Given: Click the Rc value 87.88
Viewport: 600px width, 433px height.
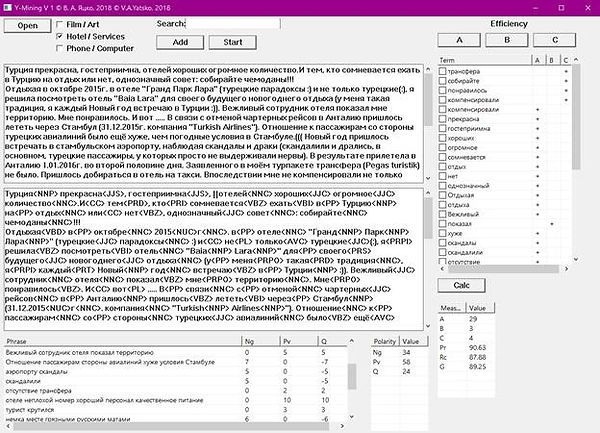Looking at the screenshot, I should (x=477, y=357).
